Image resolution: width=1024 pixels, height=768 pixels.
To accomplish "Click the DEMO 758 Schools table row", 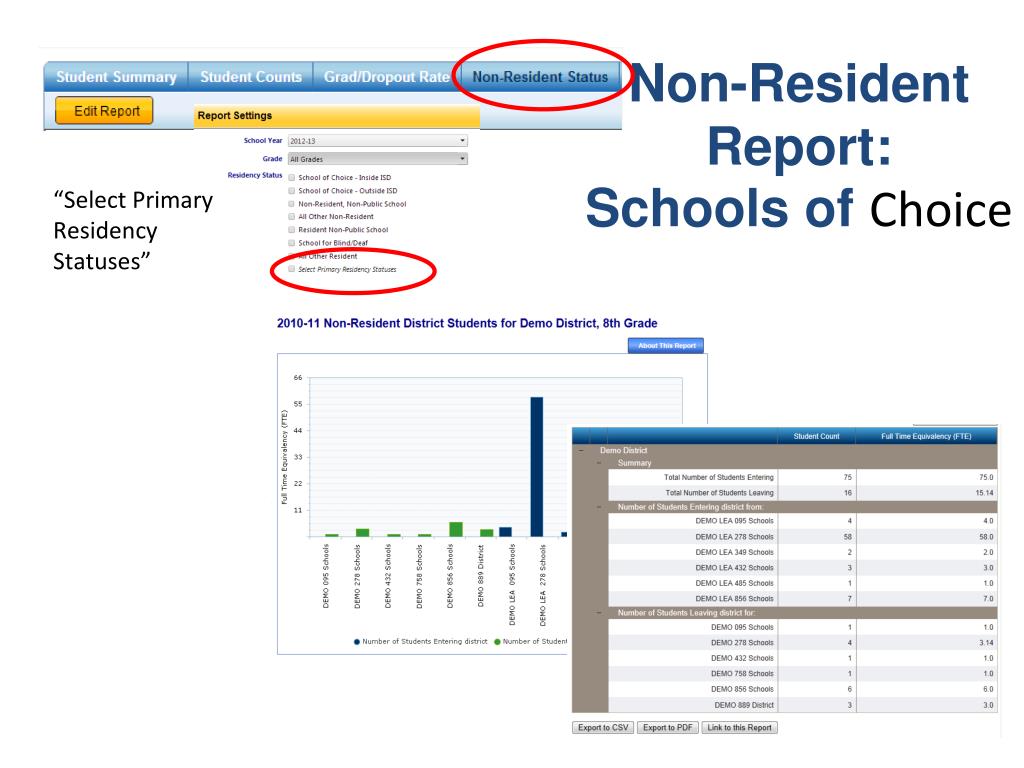I will coord(803,673).
